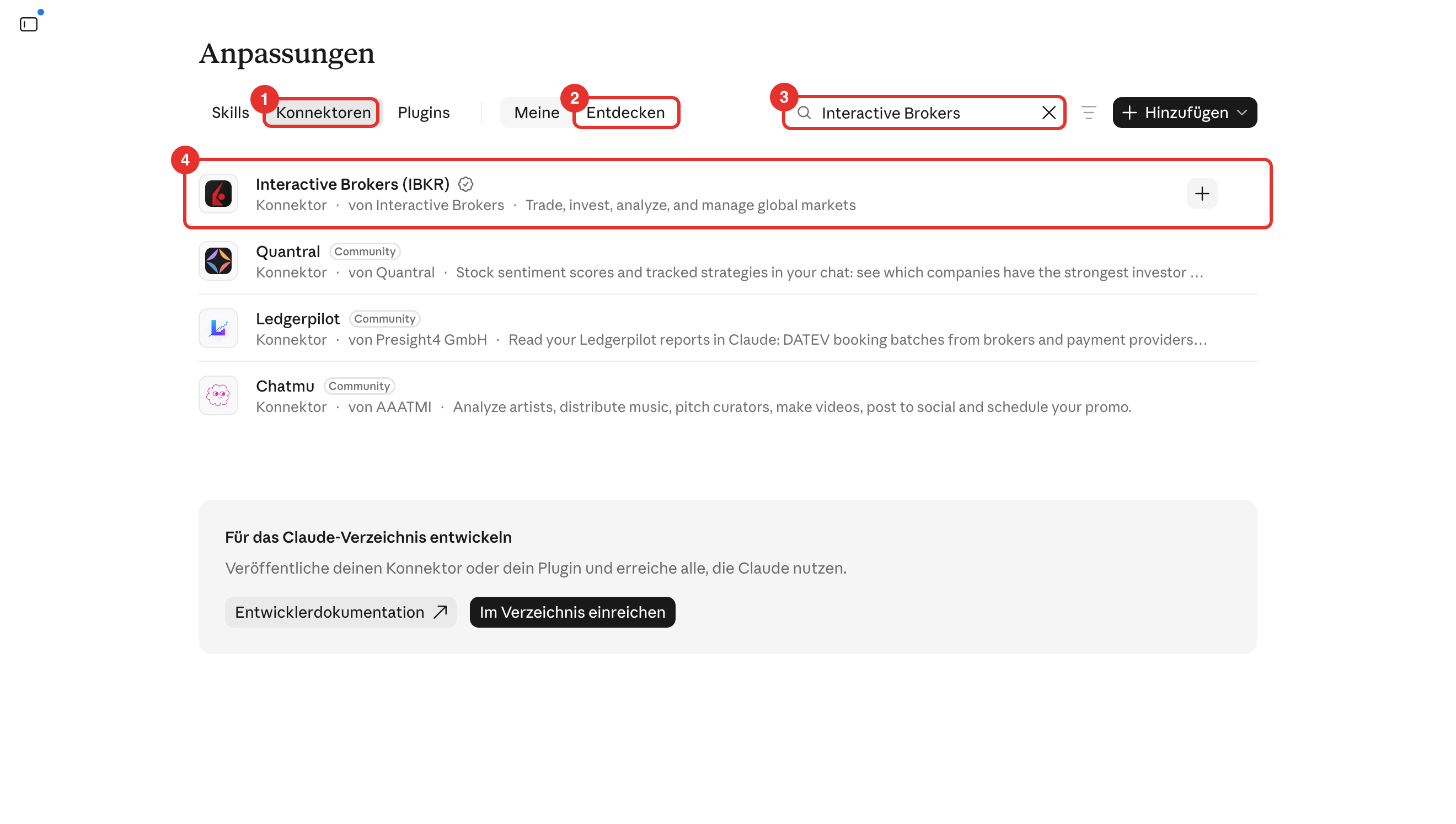1456x824 pixels.
Task: Click the 'von Presight4 GmbH' text
Action: pyautogui.click(x=418, y=340)
